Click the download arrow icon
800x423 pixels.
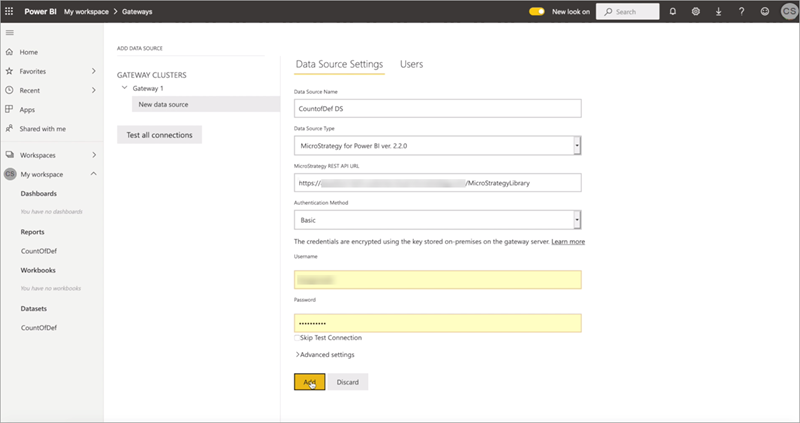coord(718,11)
